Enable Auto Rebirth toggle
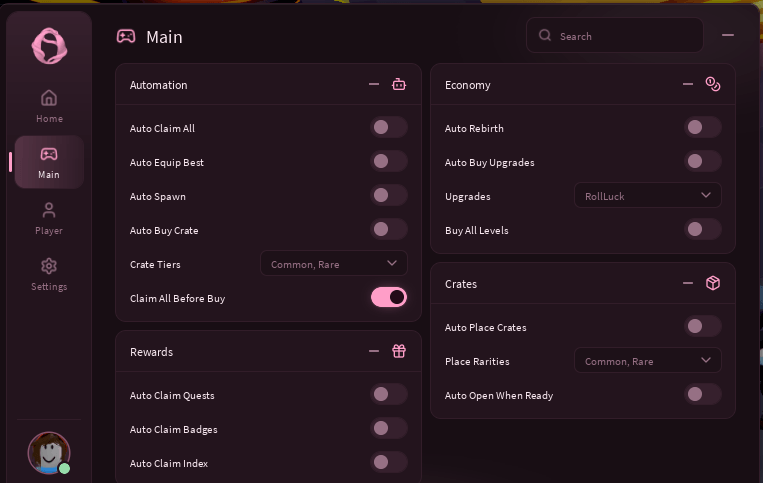 [703, 127]
